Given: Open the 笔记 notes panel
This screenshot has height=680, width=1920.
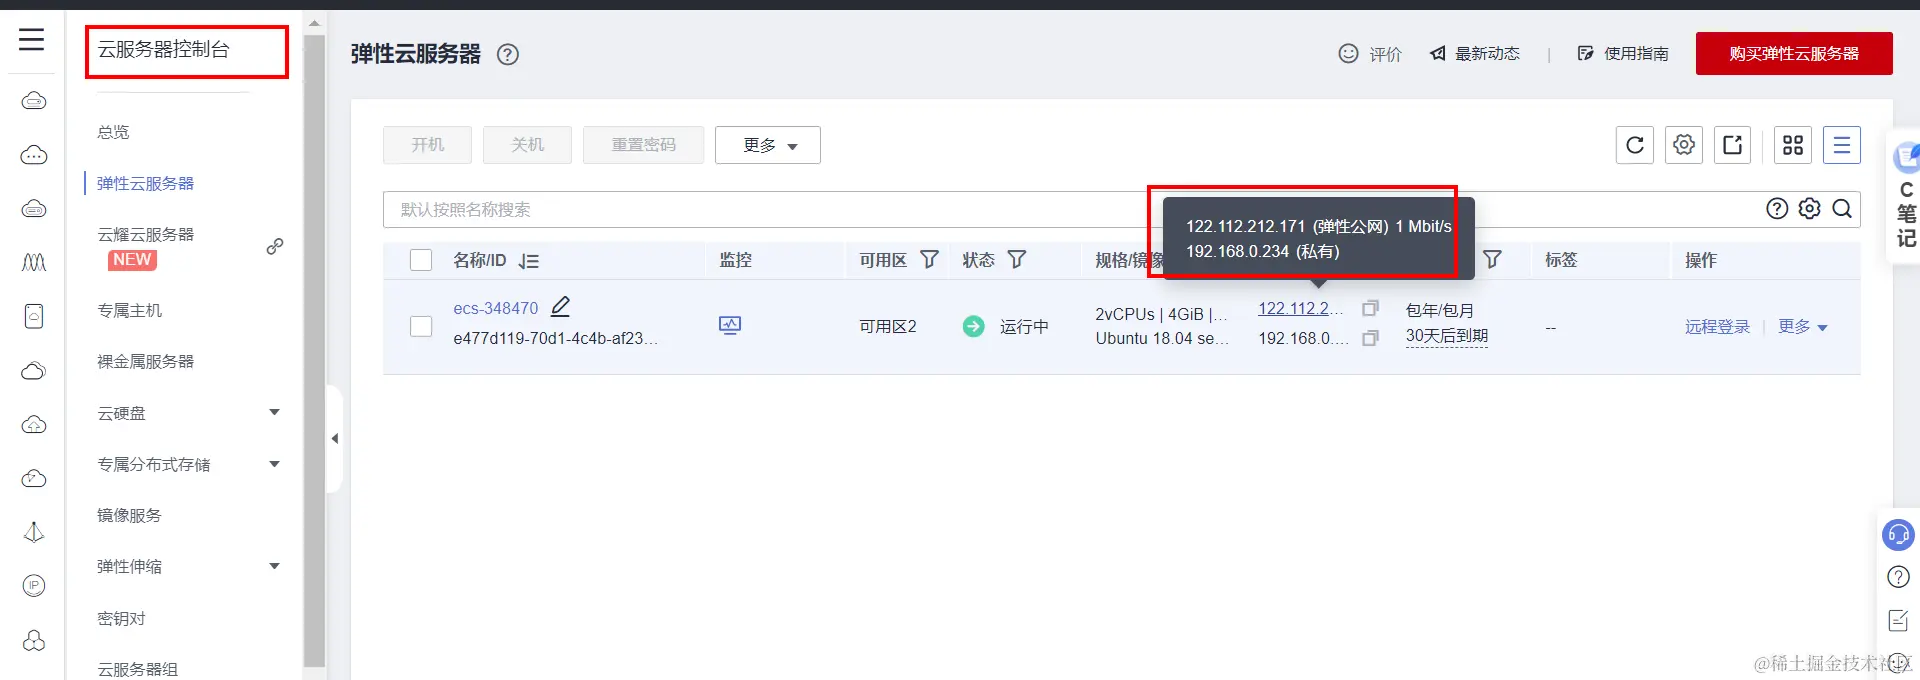Looking at the screenshot, I should click(x=1906, y=197).
